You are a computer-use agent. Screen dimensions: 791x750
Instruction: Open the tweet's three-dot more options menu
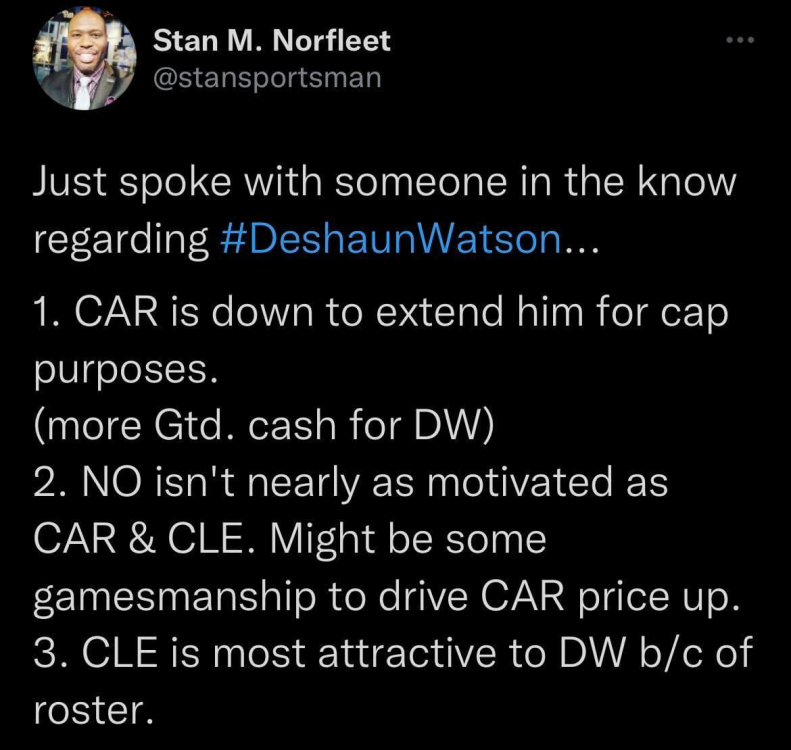pos(738,40)
